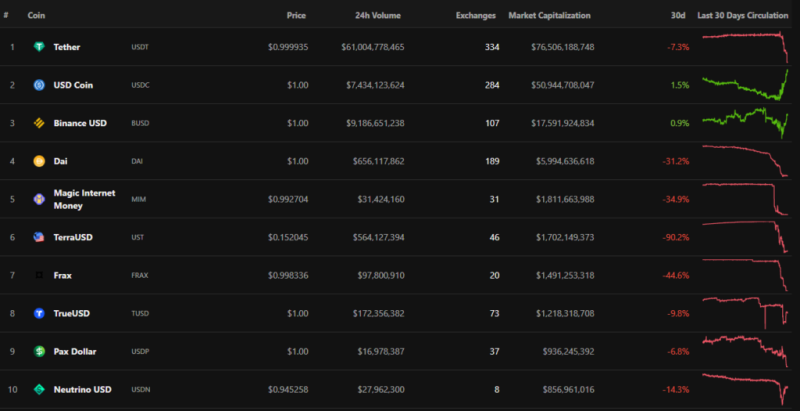Sort by rank number column header
The image size is (800, 411).
[x=6, y=16]
